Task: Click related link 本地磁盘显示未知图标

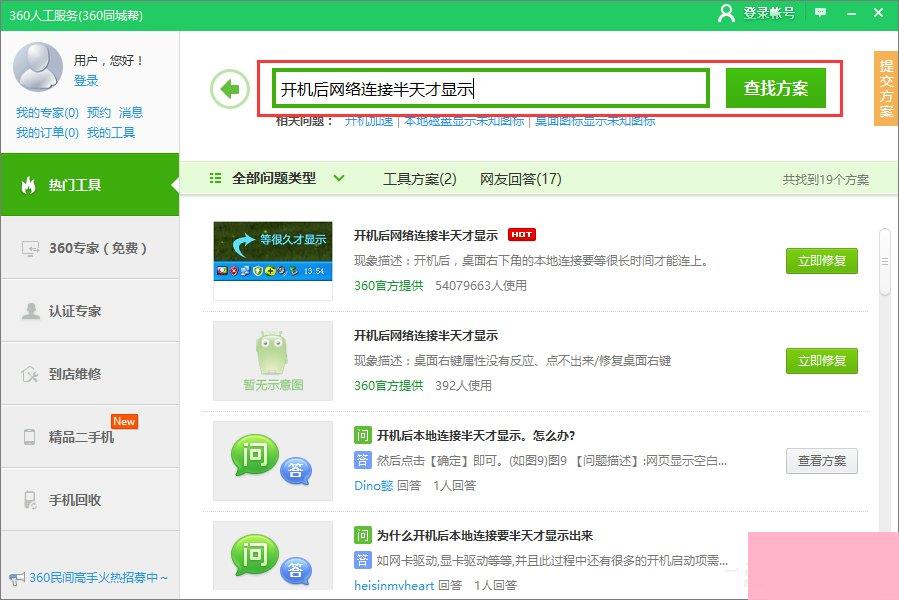Action: 464,121
